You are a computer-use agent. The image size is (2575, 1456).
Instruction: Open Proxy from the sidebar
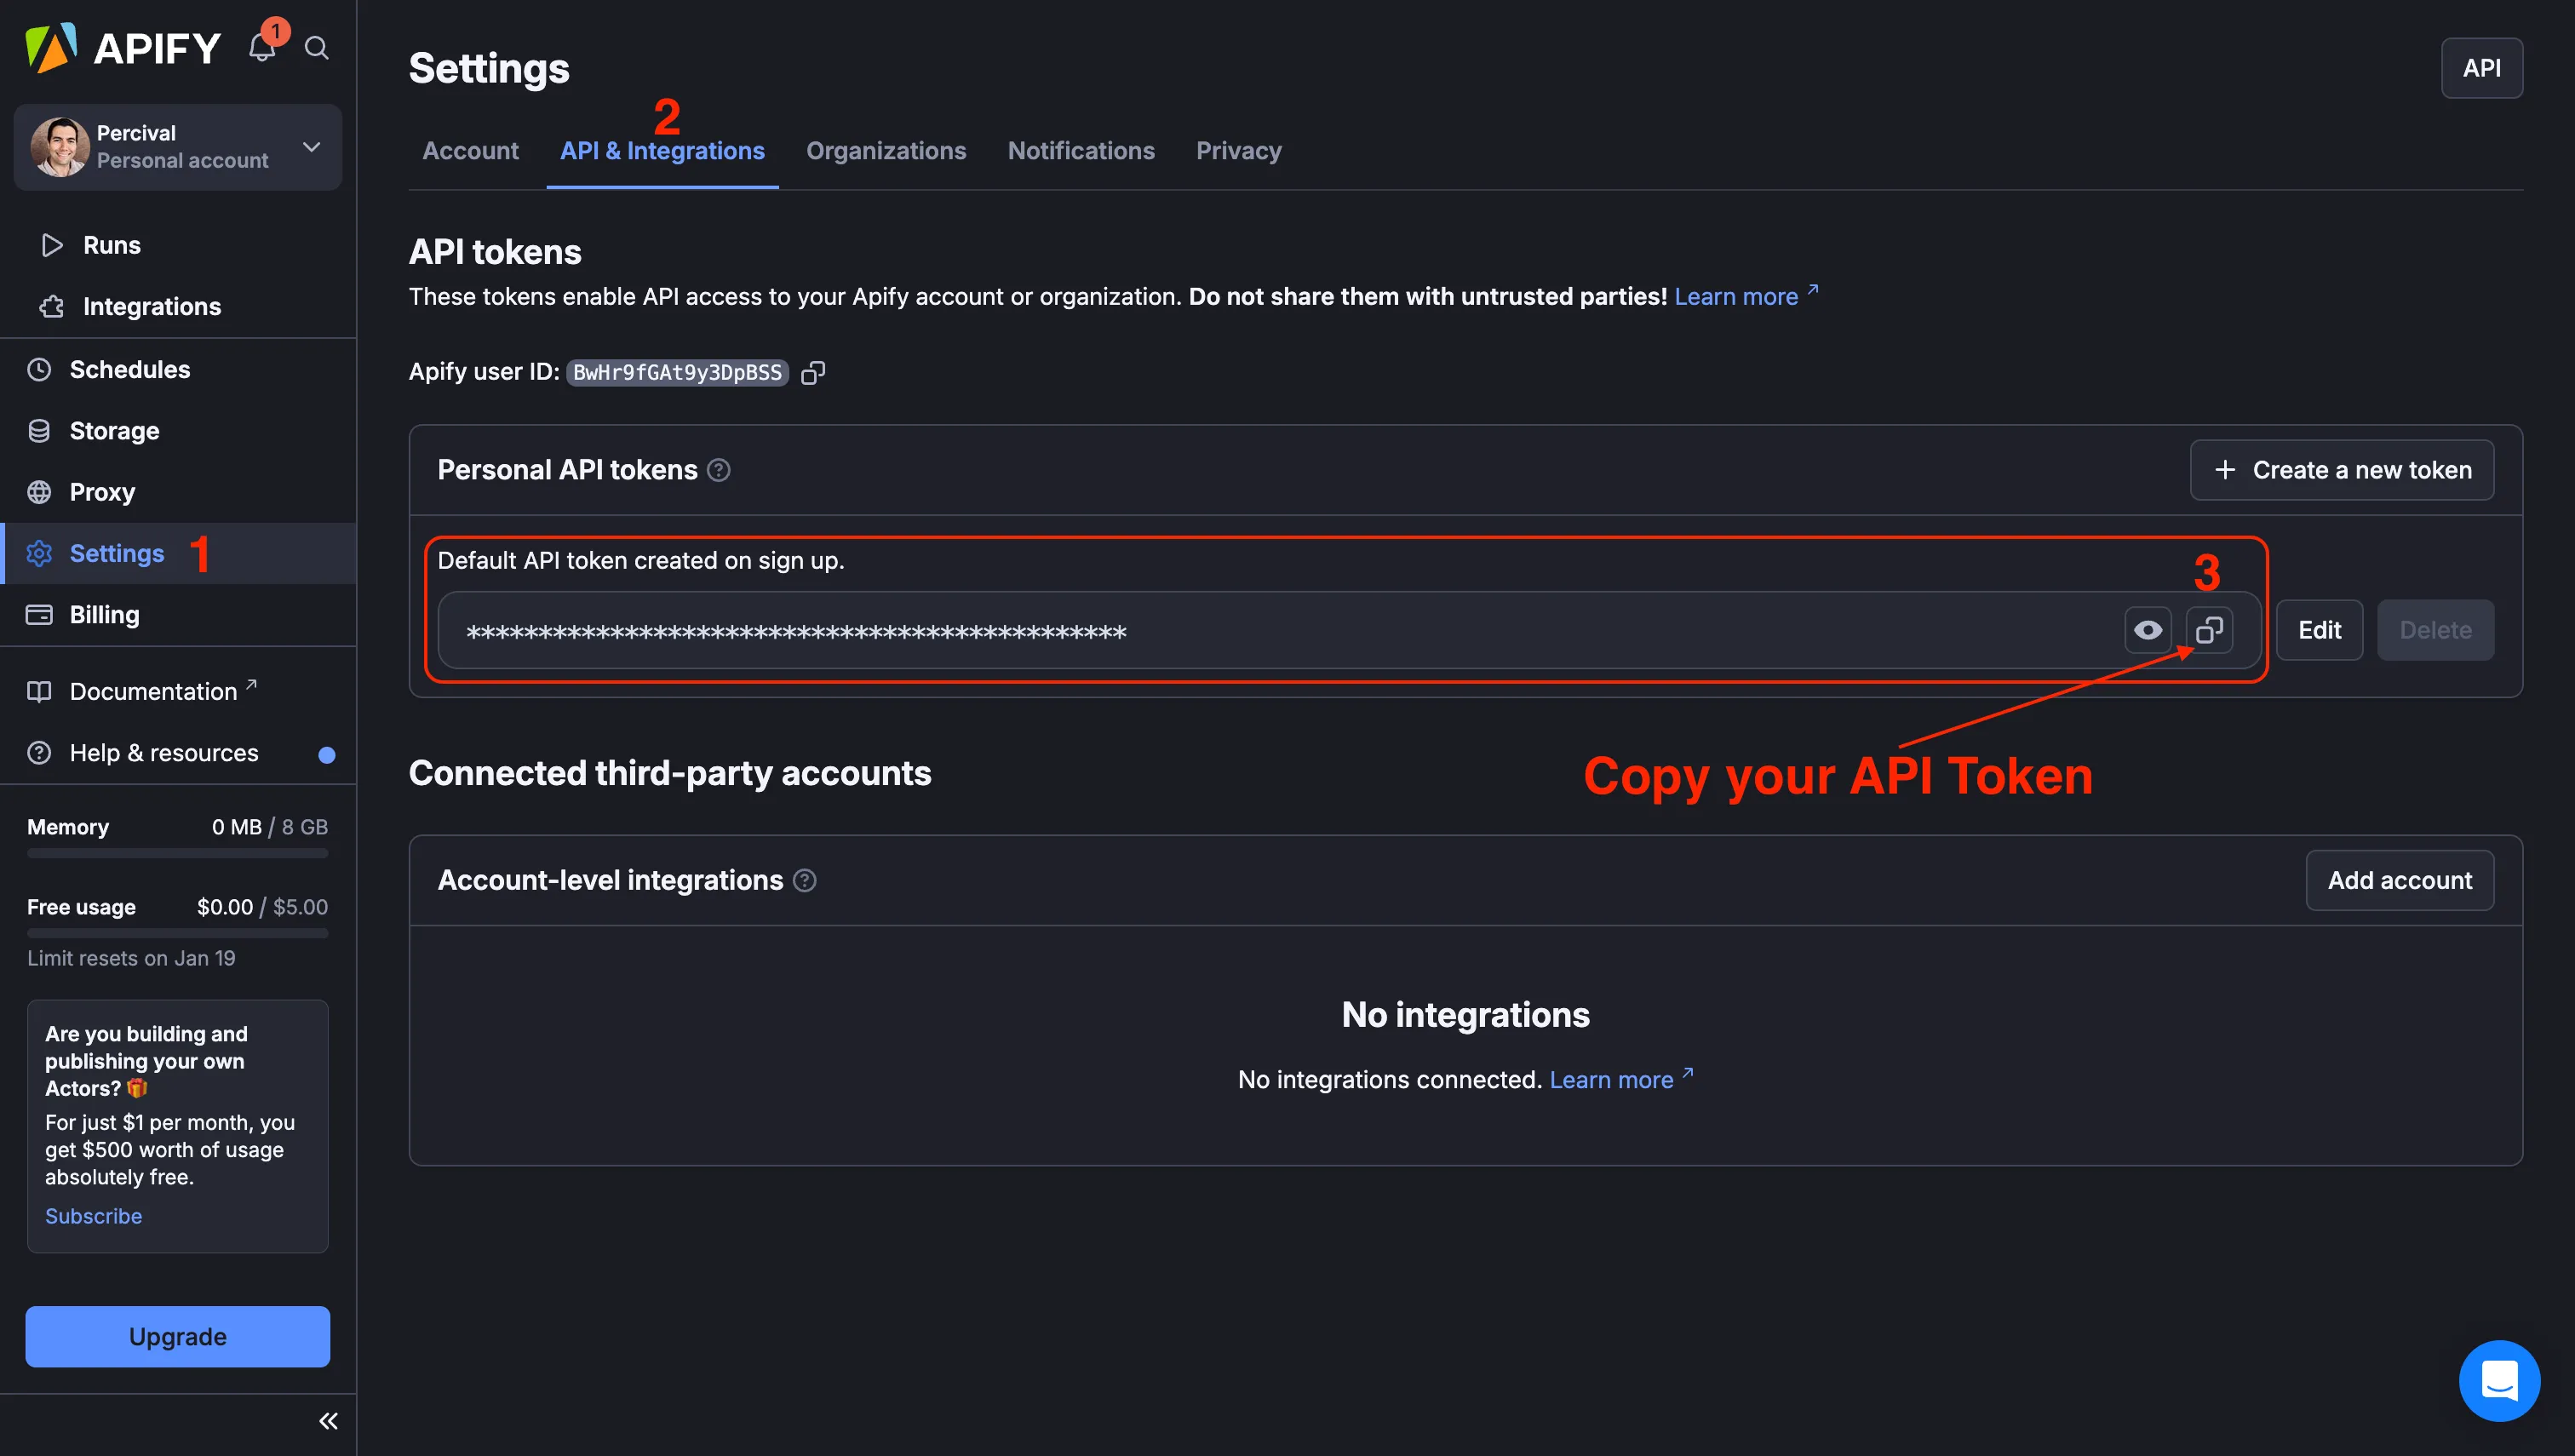[x=102, y=491]
